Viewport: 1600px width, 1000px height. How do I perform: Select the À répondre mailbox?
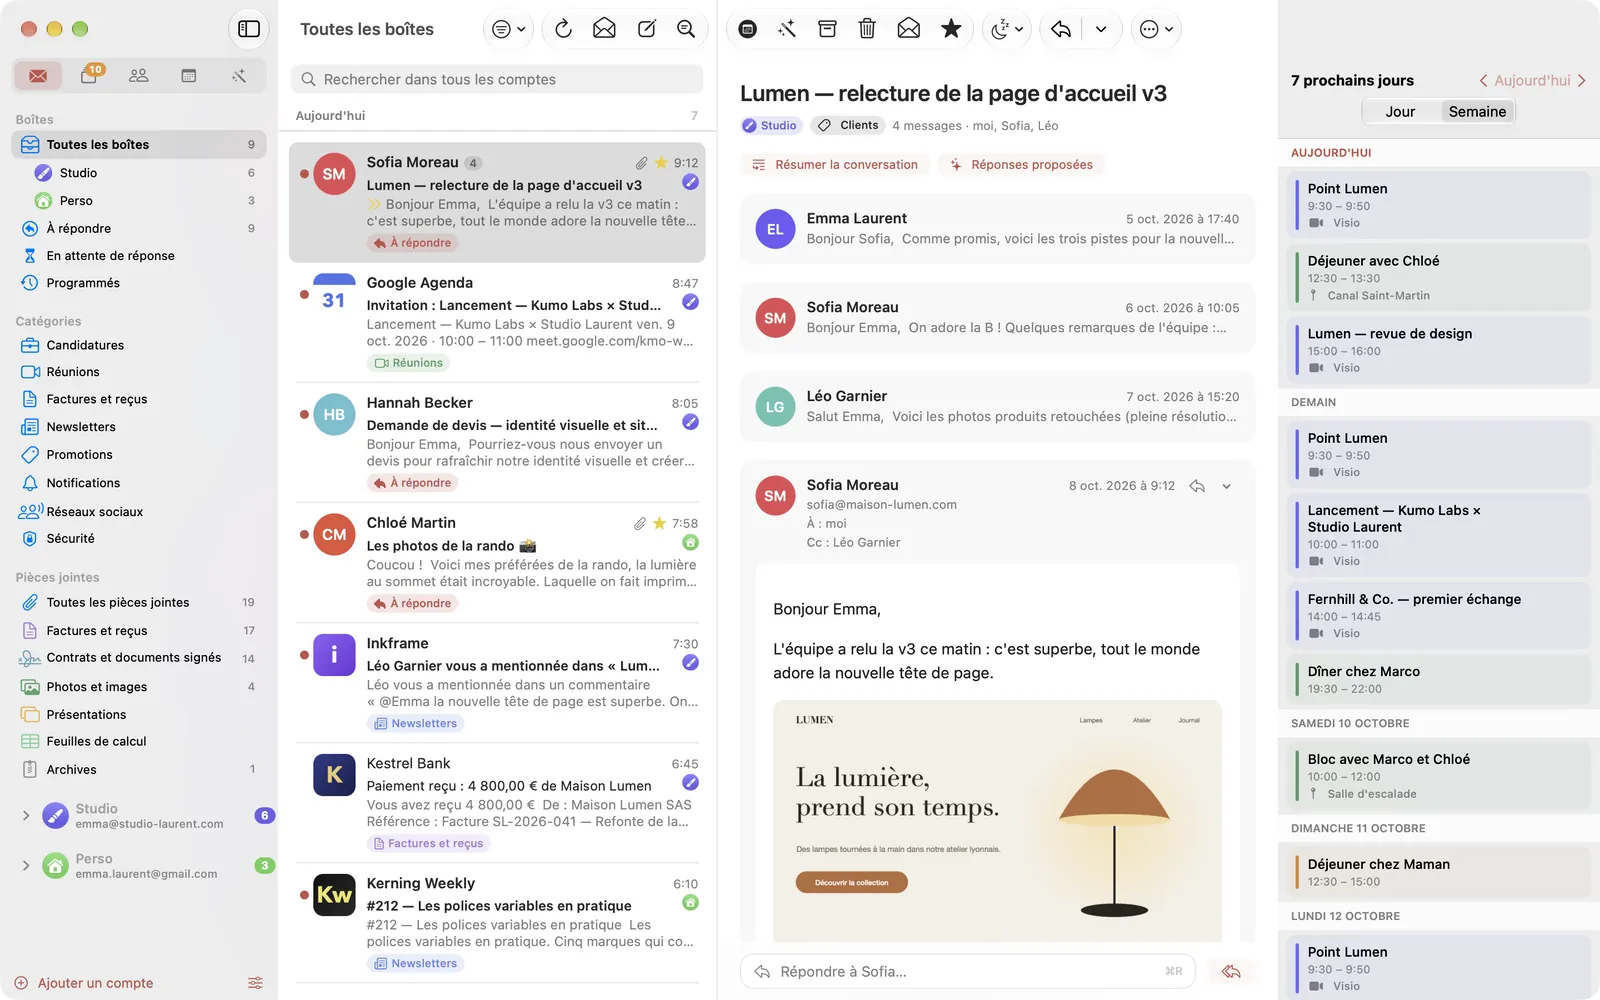tap(139, 228)
